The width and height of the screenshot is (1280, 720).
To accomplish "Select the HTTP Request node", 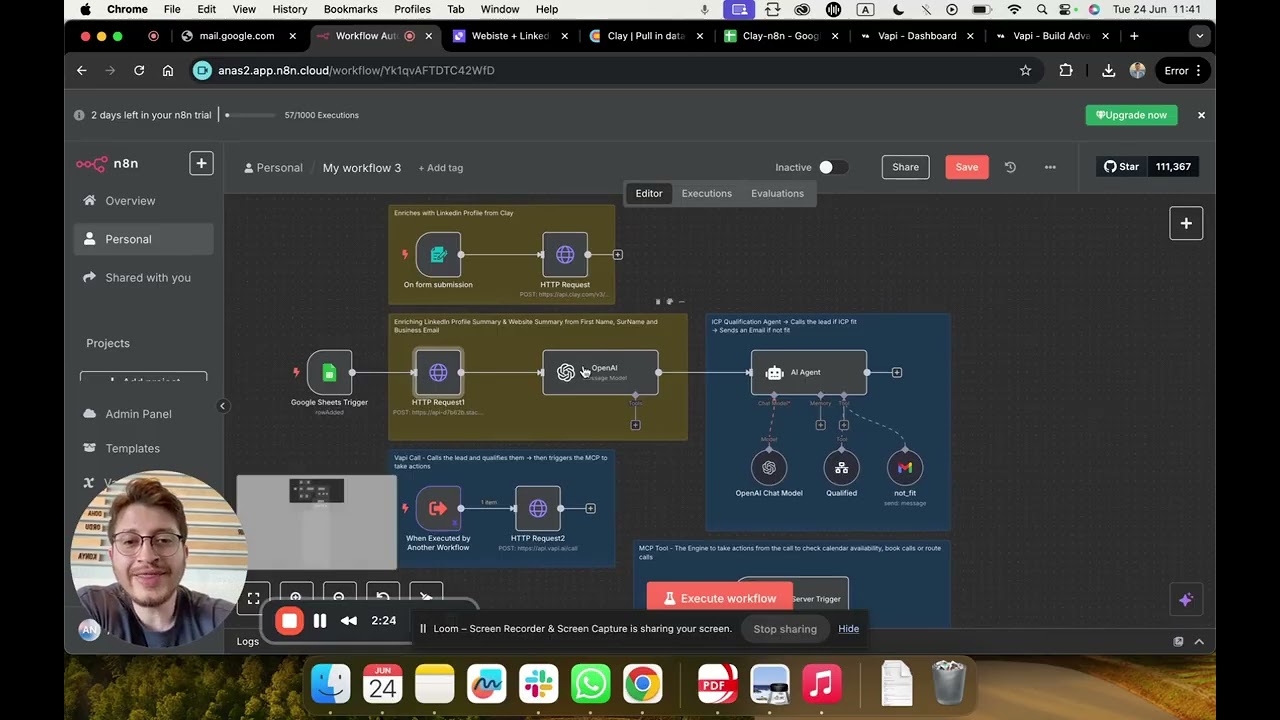I will coord(565,255).
